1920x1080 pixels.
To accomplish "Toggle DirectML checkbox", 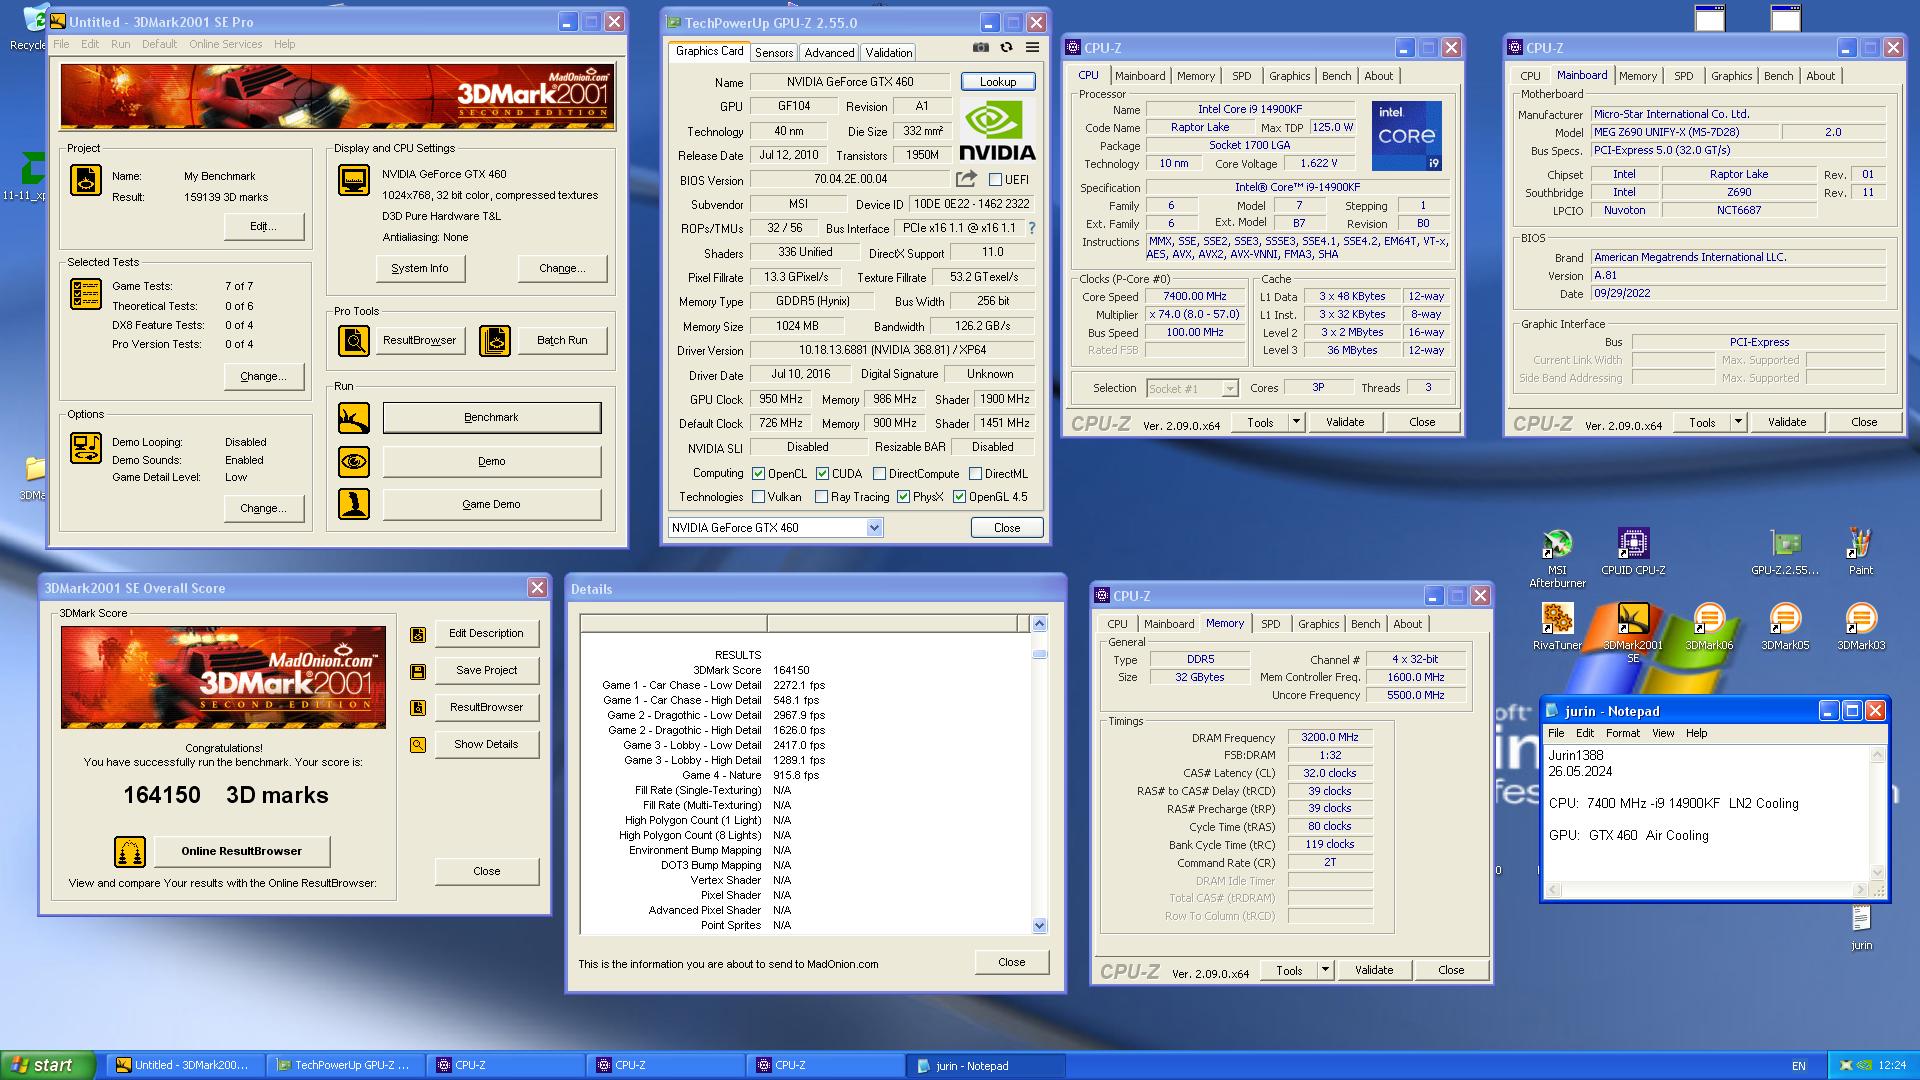I will pos(975,474).
